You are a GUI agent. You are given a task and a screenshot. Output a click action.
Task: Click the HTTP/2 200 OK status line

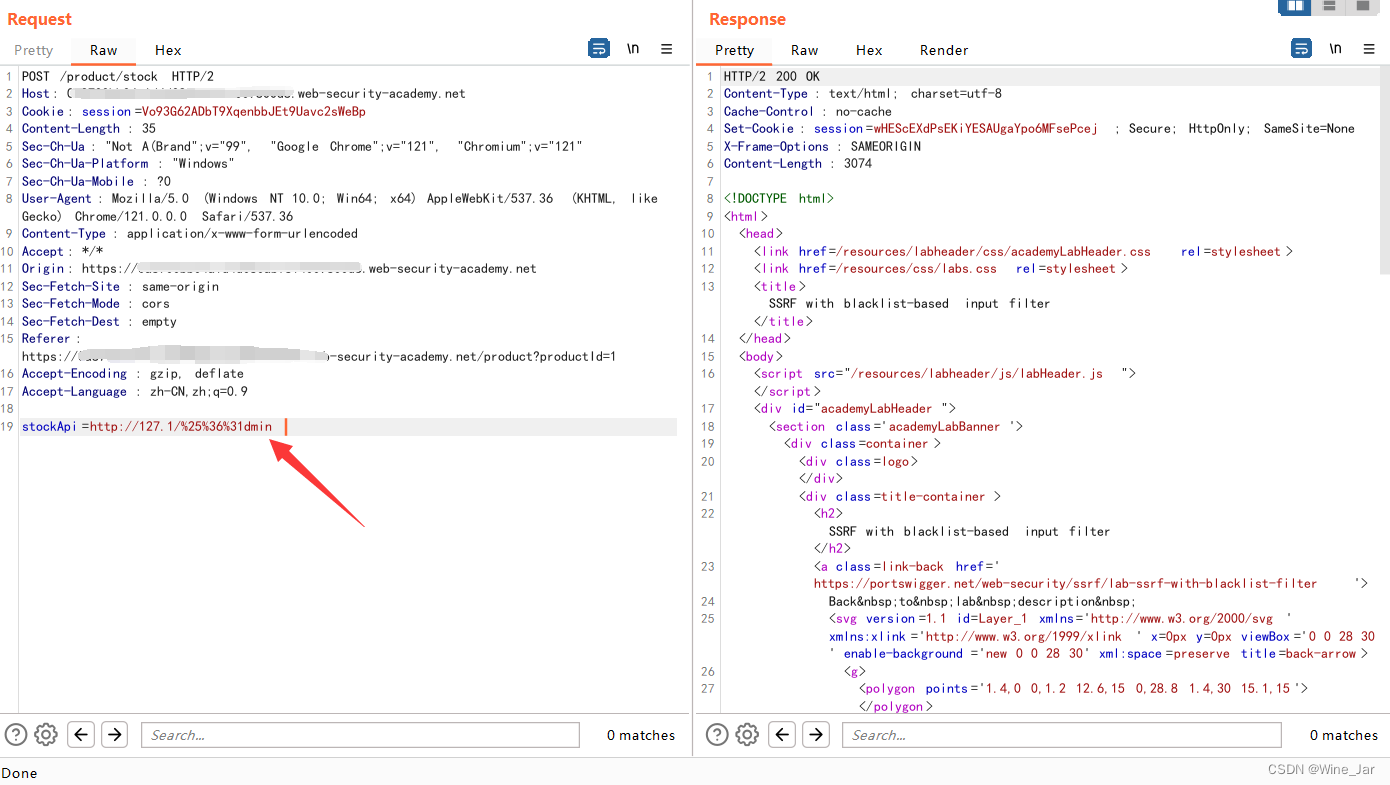(772, 76)
